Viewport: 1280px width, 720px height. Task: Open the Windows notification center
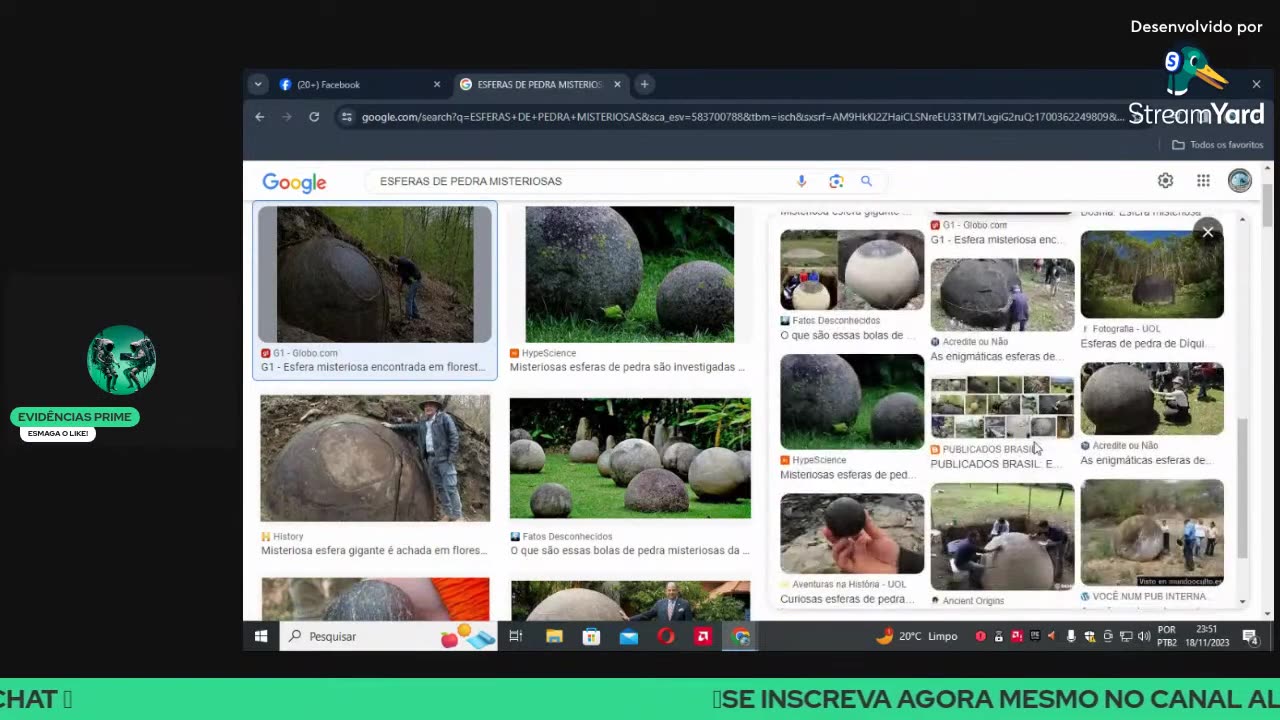click(1251, 636)
